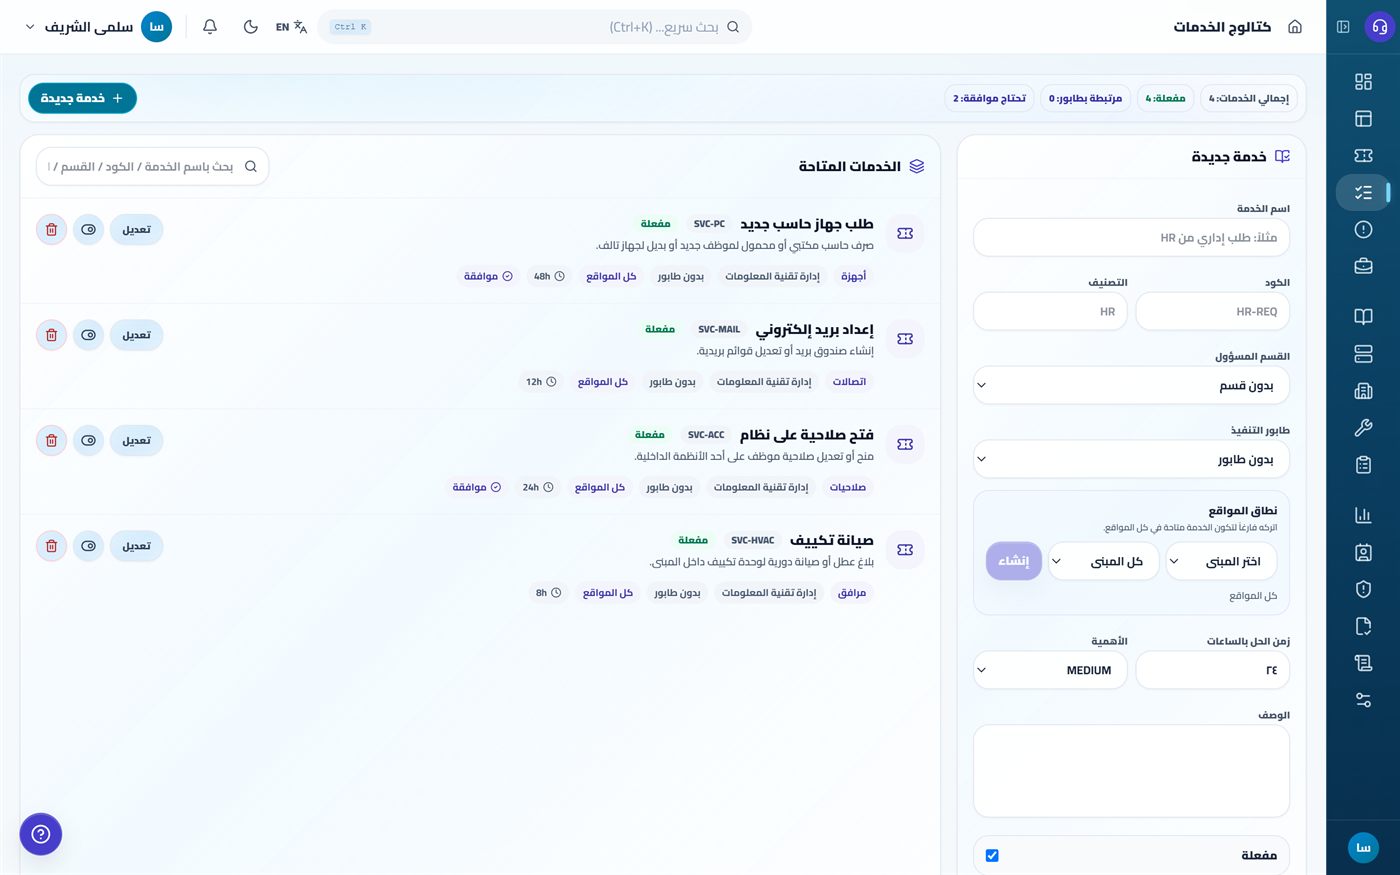1400x875 pixels.
Task: Toggle dark mode with the moon icon
Action: pyautogui.click(x=251, y=27)
